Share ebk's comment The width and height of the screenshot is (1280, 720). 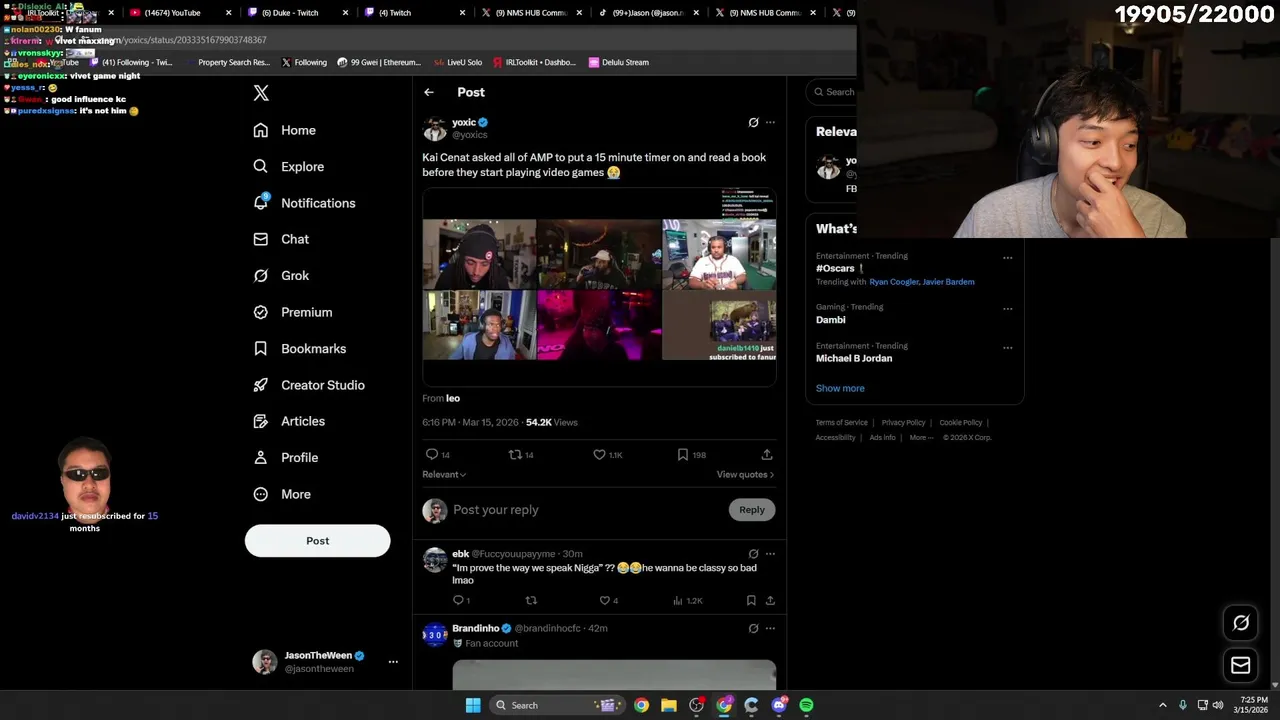[x=770, y=600]
